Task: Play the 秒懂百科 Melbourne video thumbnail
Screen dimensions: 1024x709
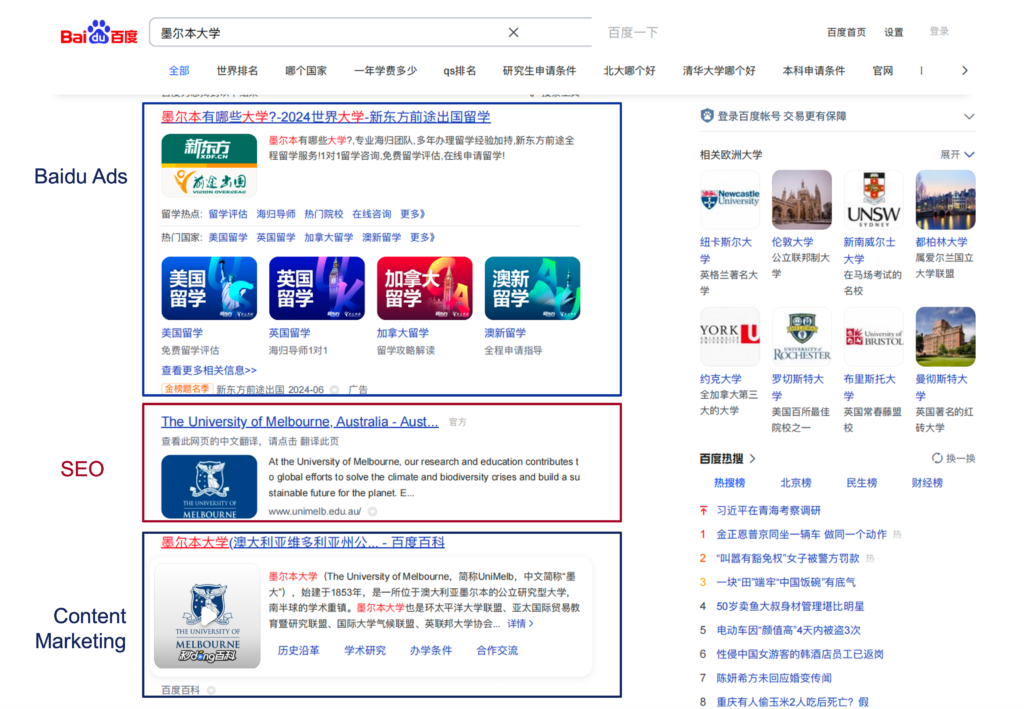Action: (x=207, y=616)
